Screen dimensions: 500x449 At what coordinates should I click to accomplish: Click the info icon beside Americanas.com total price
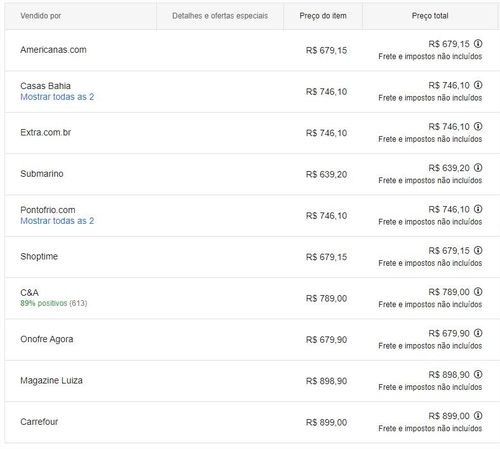pos(478,44)
